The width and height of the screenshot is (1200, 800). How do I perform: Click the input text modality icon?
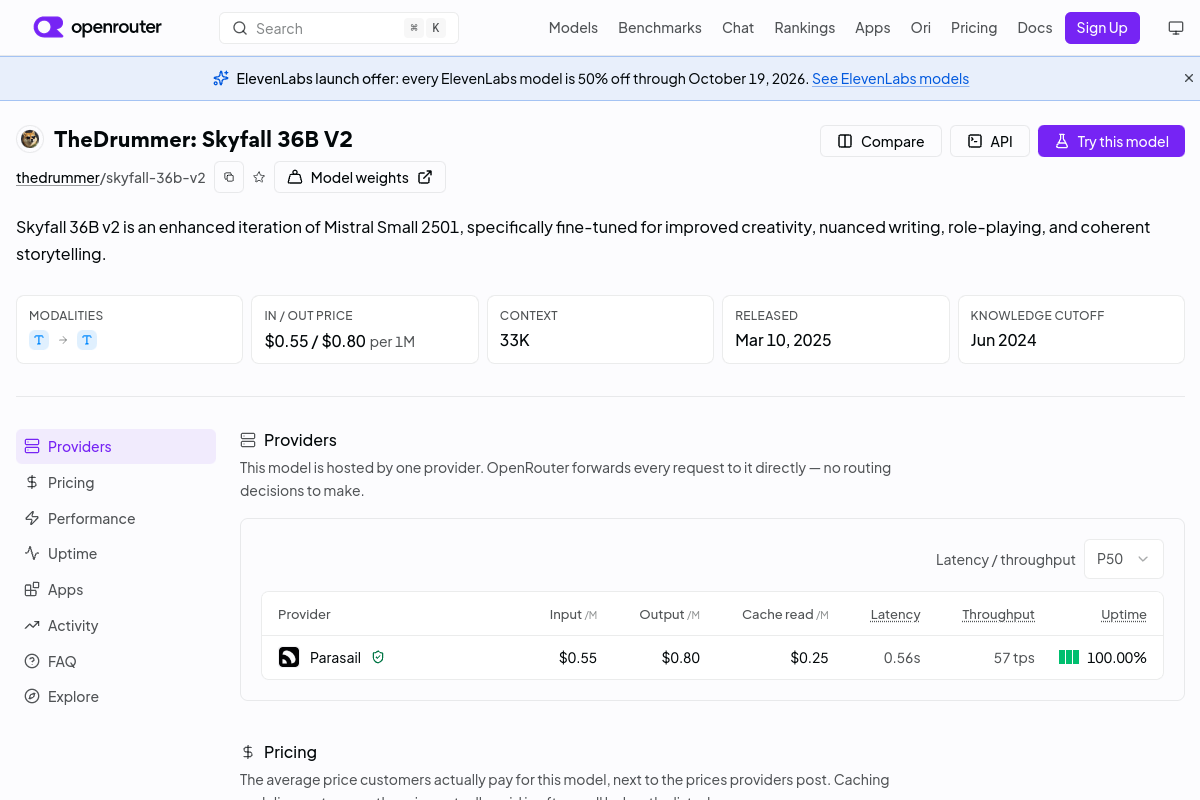[39, 340]
